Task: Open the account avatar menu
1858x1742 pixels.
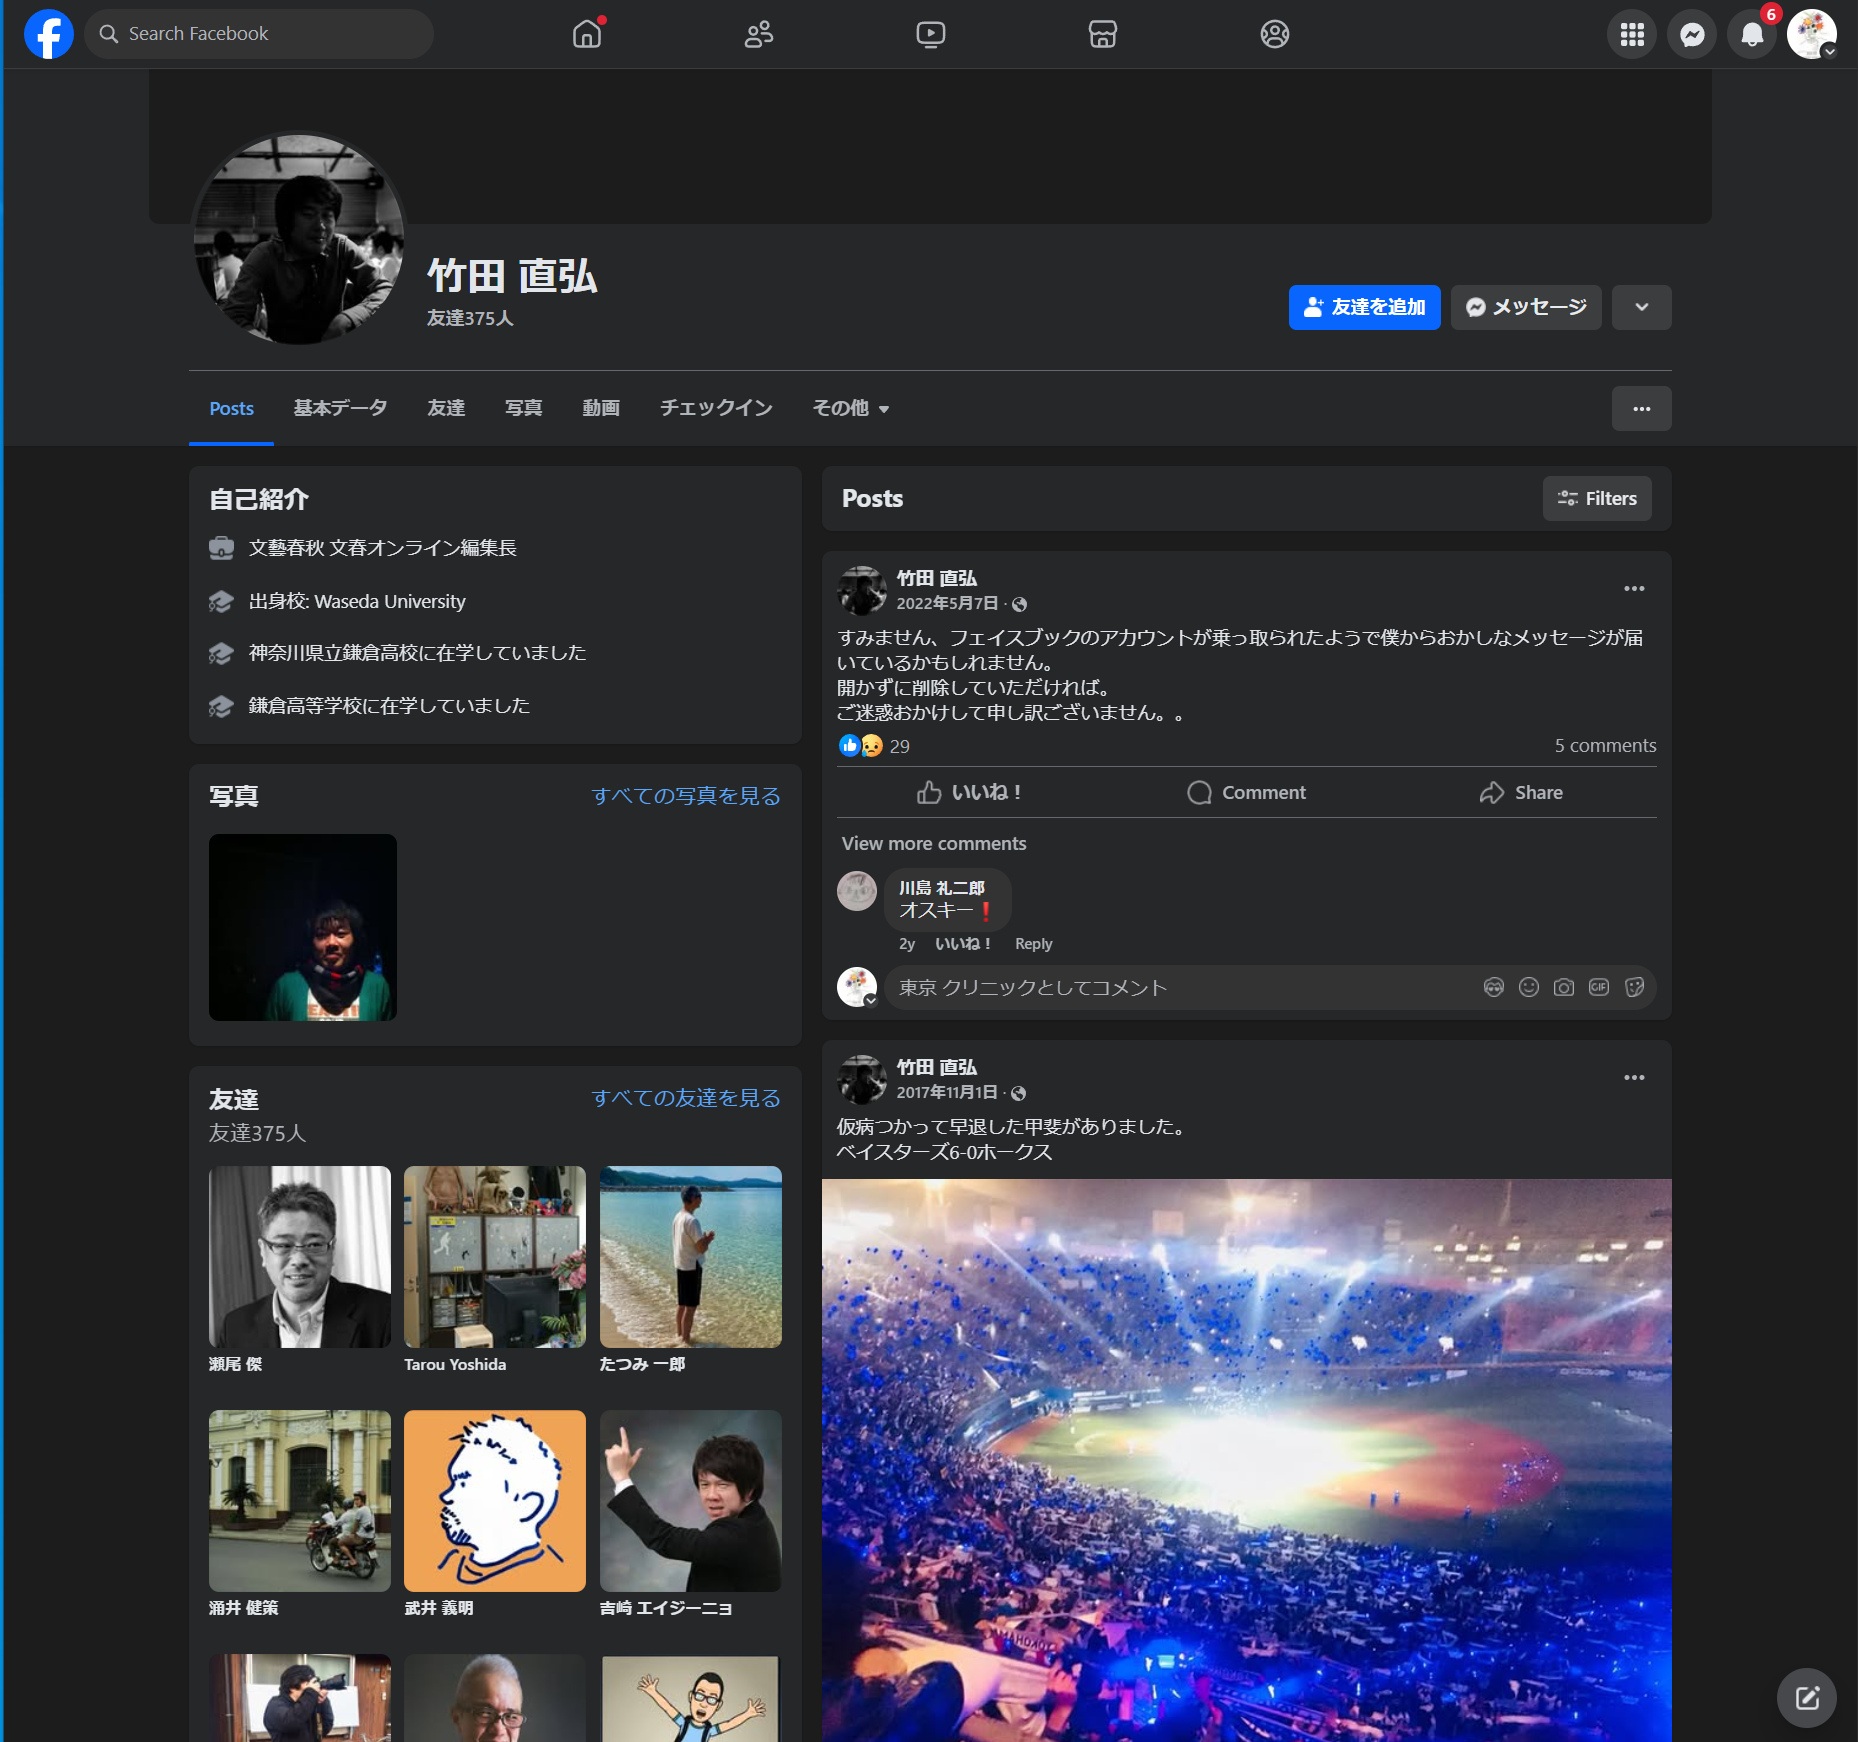Action: (x=1812, y=34)
